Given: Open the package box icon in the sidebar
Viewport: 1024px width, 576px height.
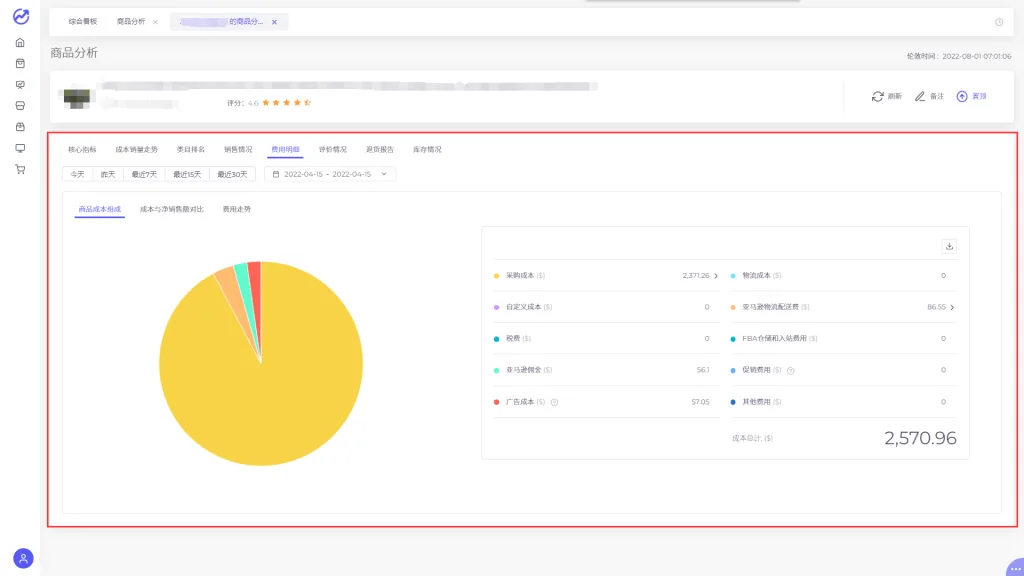Looking at the screenshot, I should (20, 127).
